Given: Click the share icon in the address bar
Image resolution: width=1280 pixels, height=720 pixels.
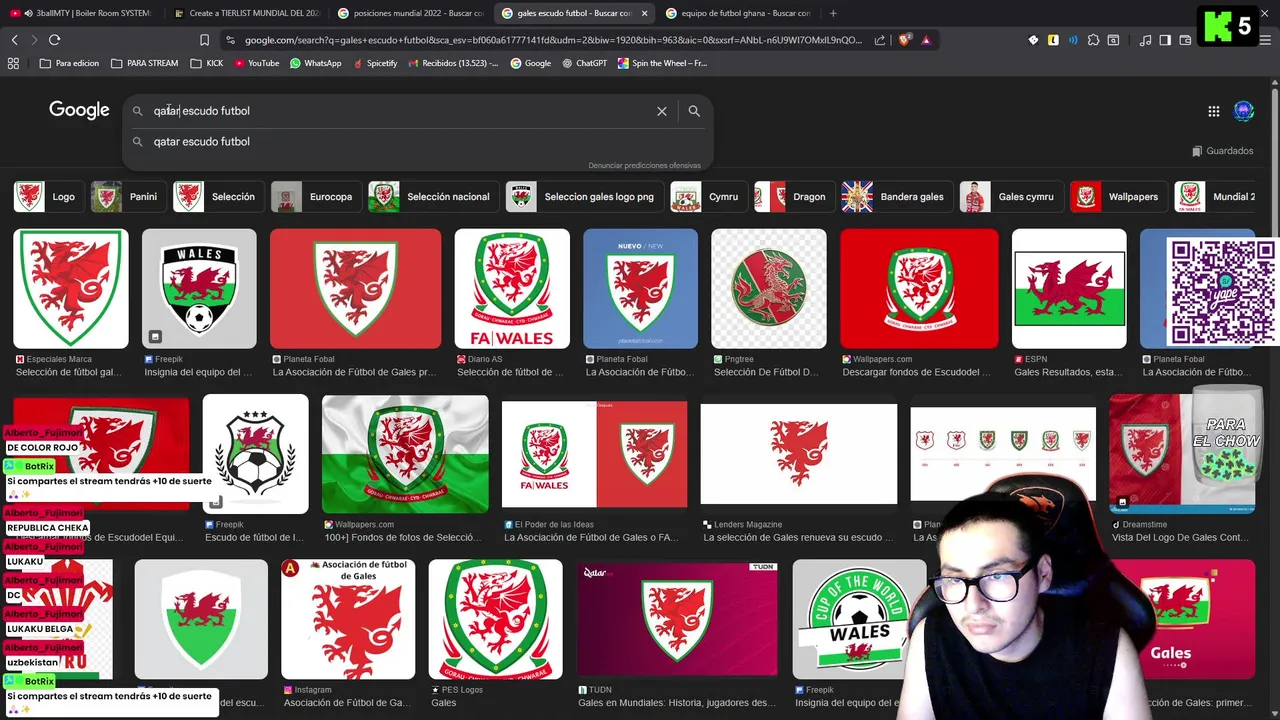Looking at the screenshot, I should coord(880,40).
